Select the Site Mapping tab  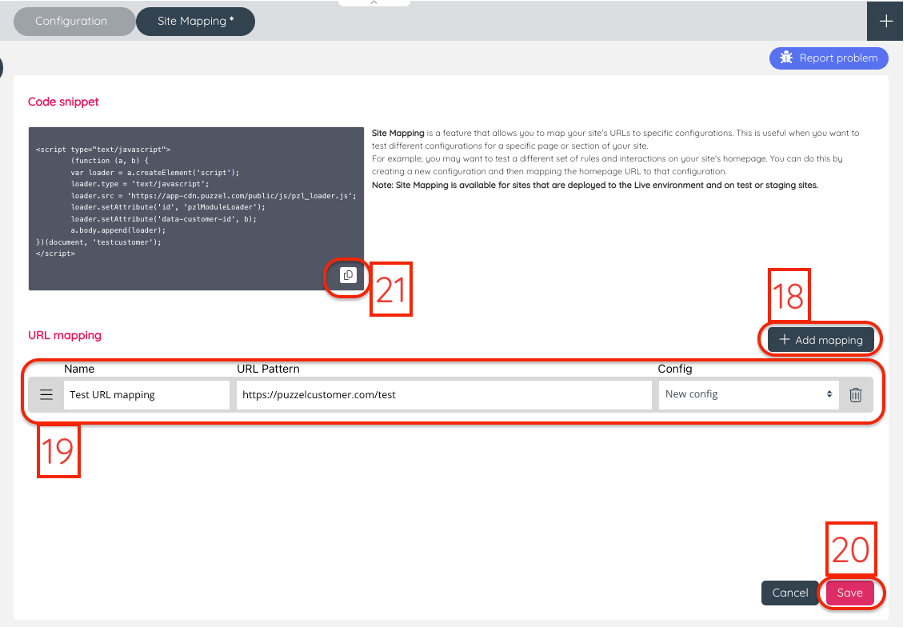click(x=195, y=21)
